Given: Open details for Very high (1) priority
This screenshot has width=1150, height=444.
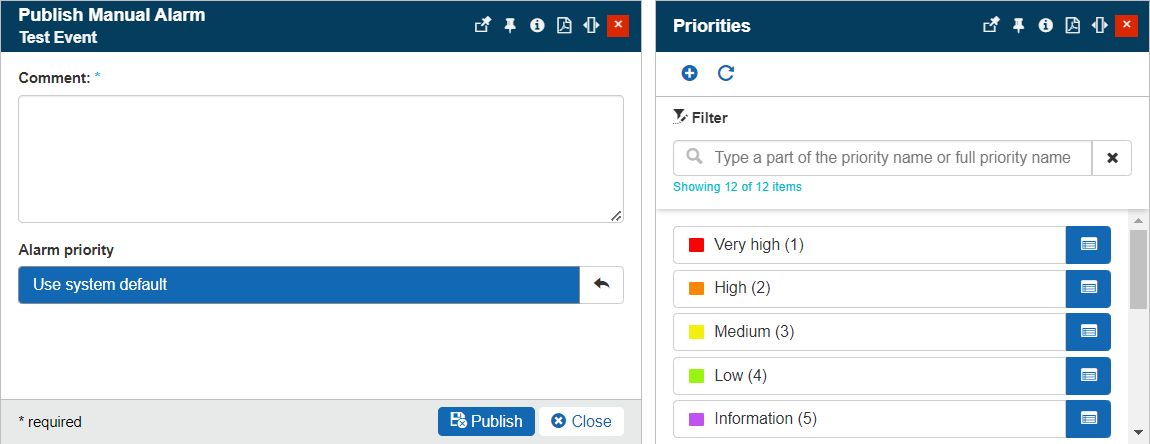Looking at the screenshot, I should [1088, 245].
